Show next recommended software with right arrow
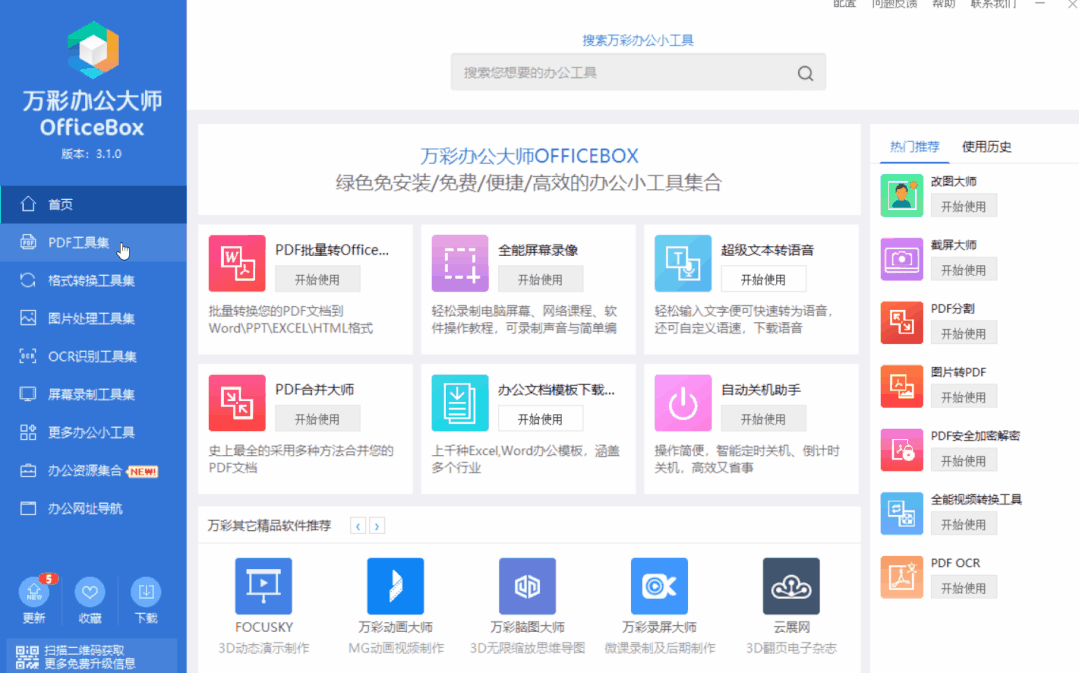Screen dimensions: 1079x673 point(377,526)
